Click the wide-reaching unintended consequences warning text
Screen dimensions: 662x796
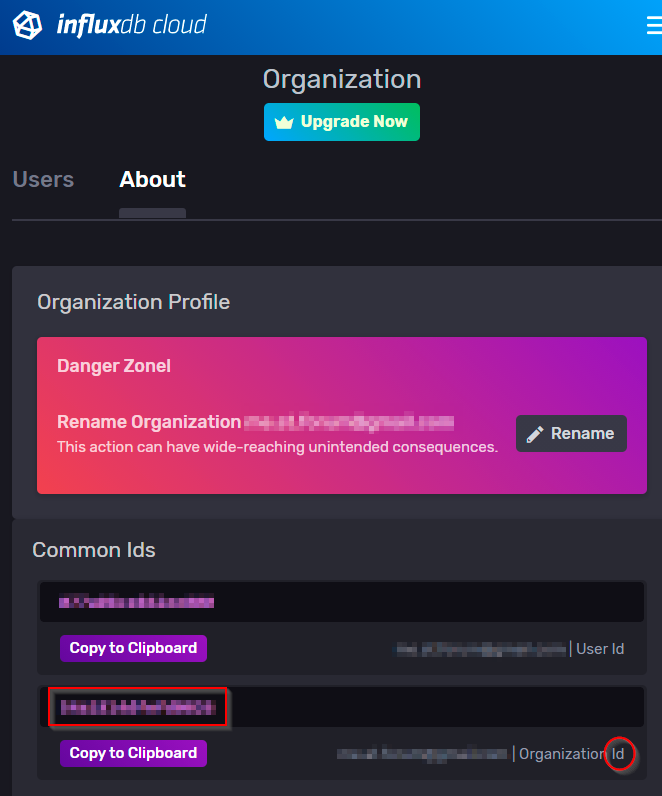pyautogui.click(x=277, y=447)
